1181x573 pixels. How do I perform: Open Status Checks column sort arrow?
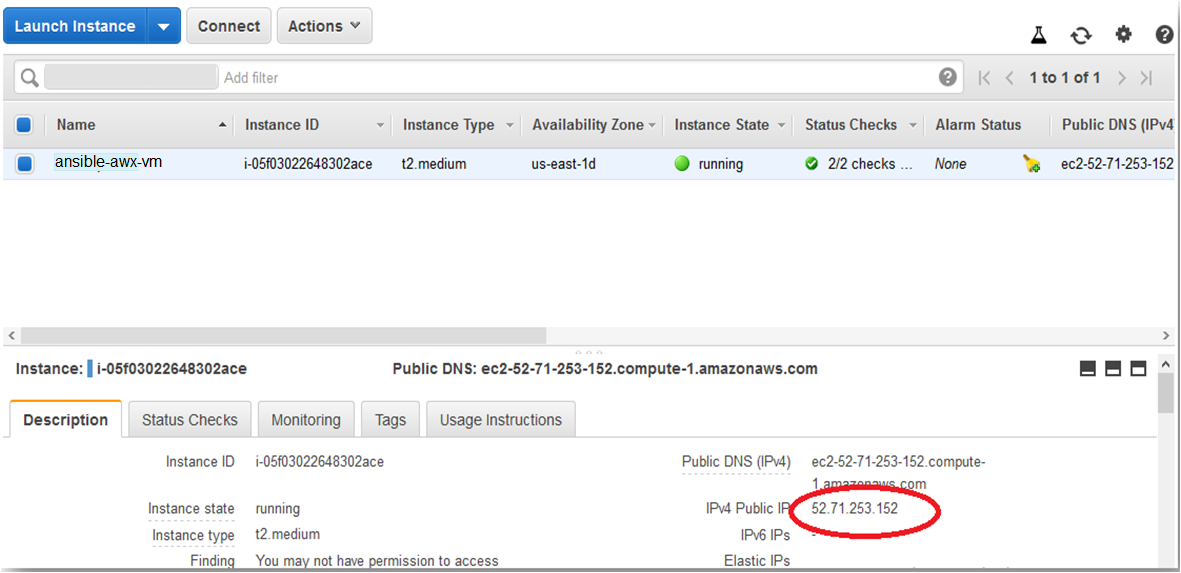(x=913, y=126)
